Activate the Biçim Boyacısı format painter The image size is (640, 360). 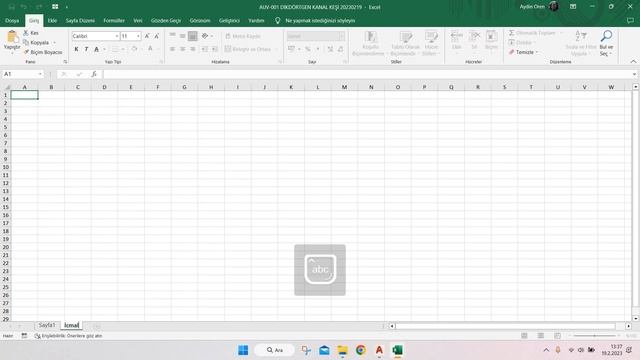43,52
